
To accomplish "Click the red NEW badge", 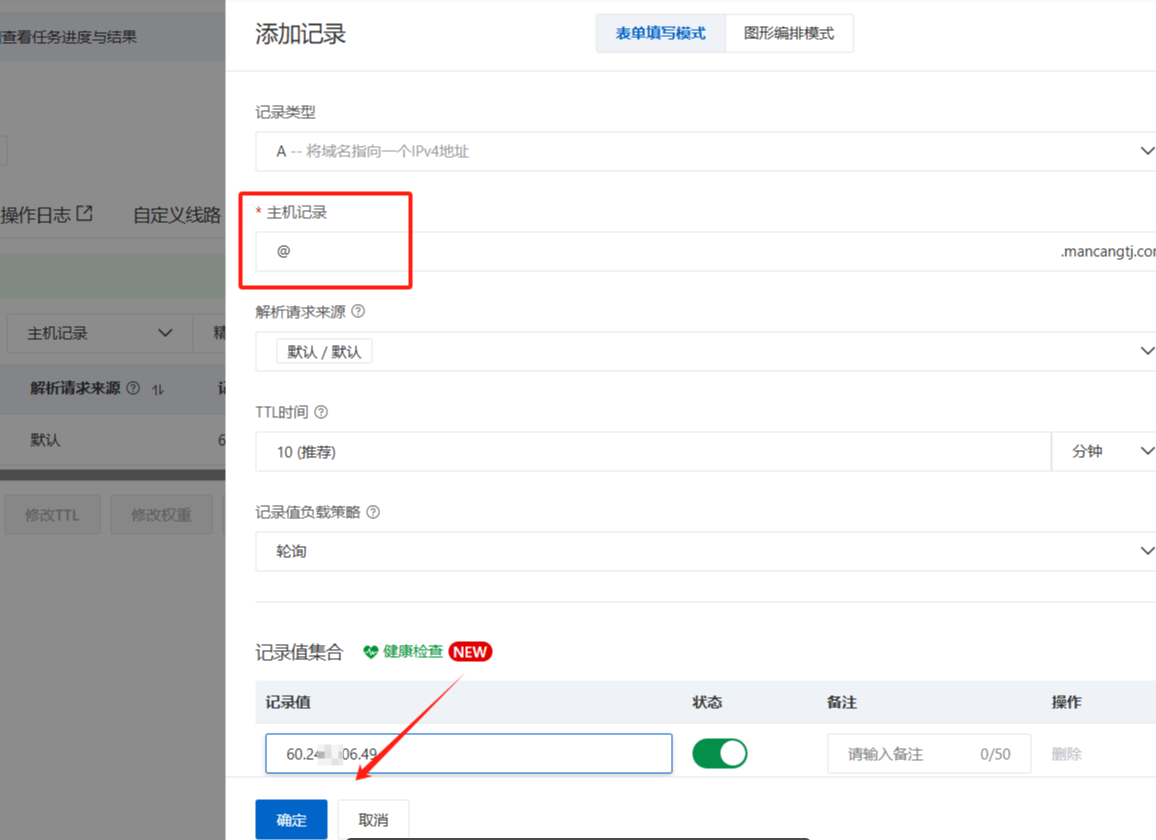I will (470, 652).
